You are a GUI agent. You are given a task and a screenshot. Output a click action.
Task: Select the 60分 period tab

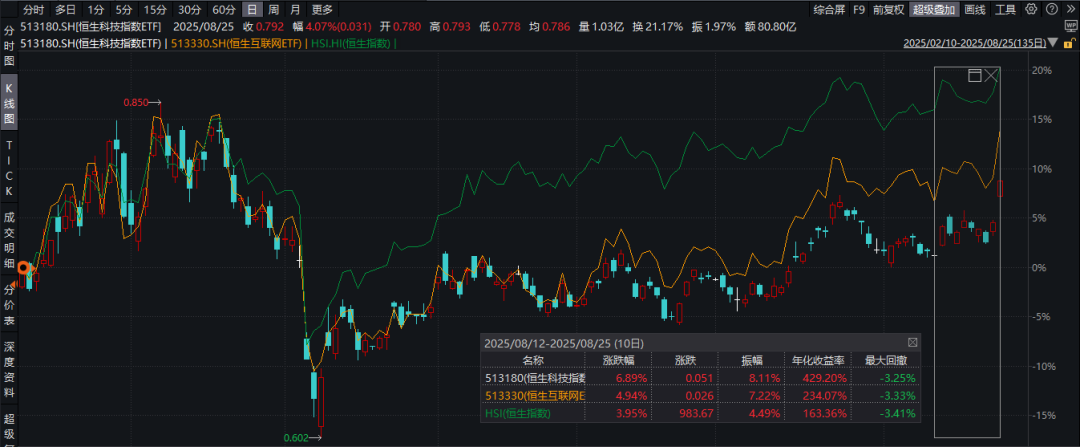coord(223,10)
